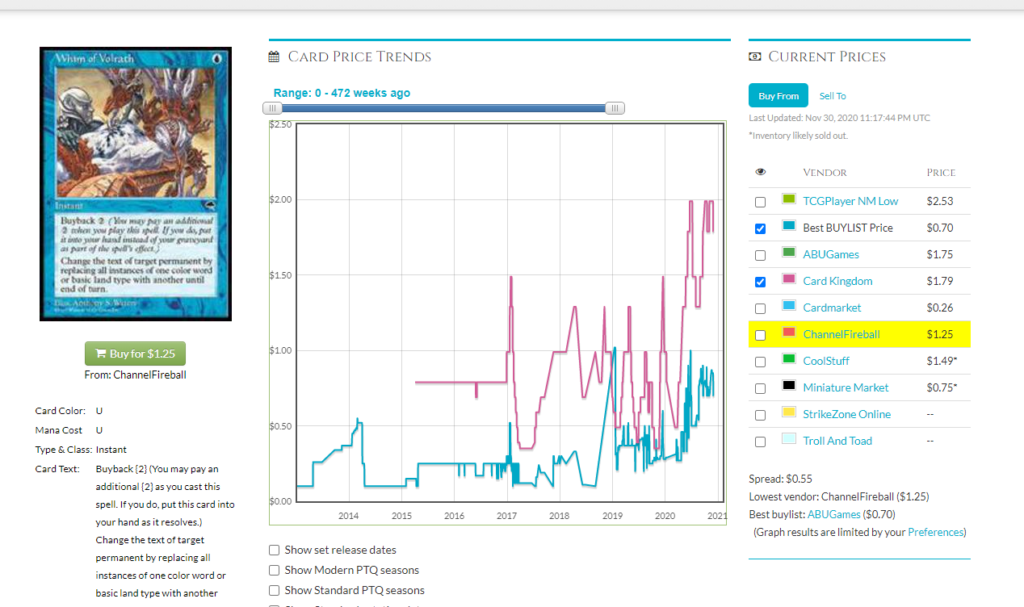Open the StrikeZone Online vendor link
This screenshot has width=1024, height=607.
846,414
